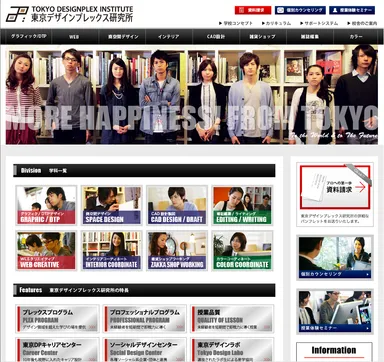The width and height of the screenshot is (384, 362).
Task: Open the PROFESSIONAL PROGRAM feature card
Action: click(x=145, y=319)
